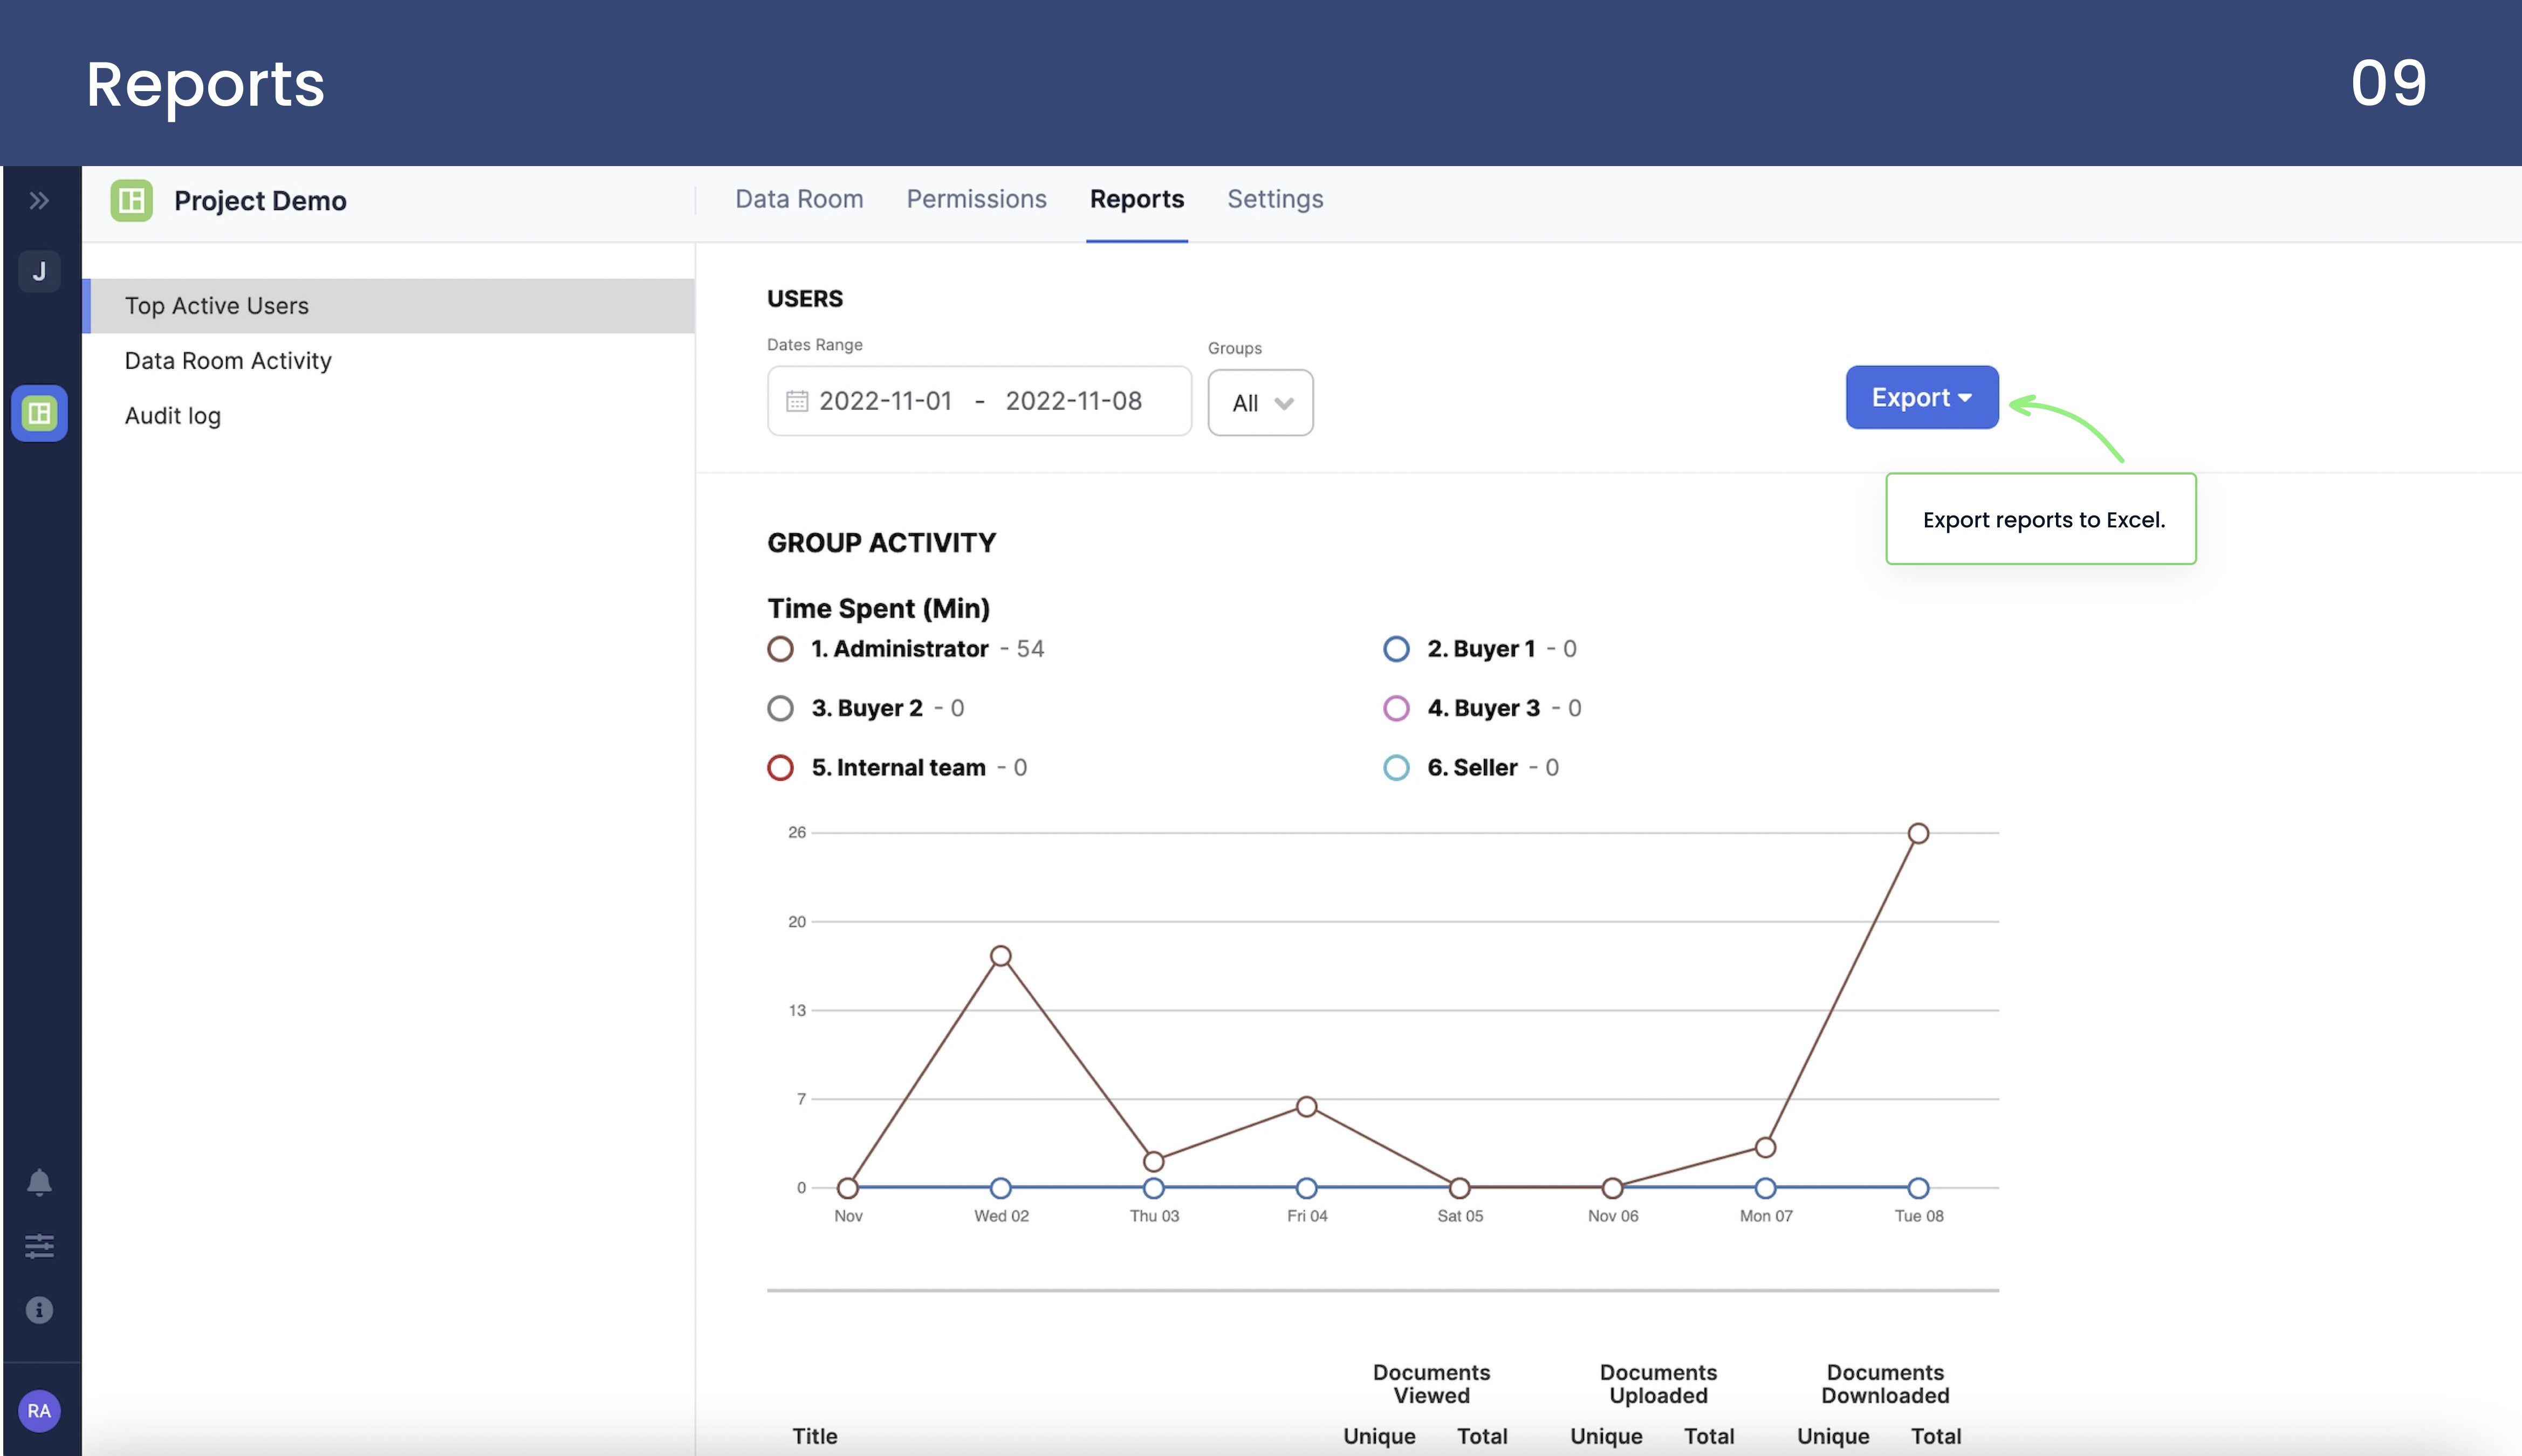Click the Time Spent (Min) label
The width and height of the screenshot is (2522, 1456).
[878, 608]
